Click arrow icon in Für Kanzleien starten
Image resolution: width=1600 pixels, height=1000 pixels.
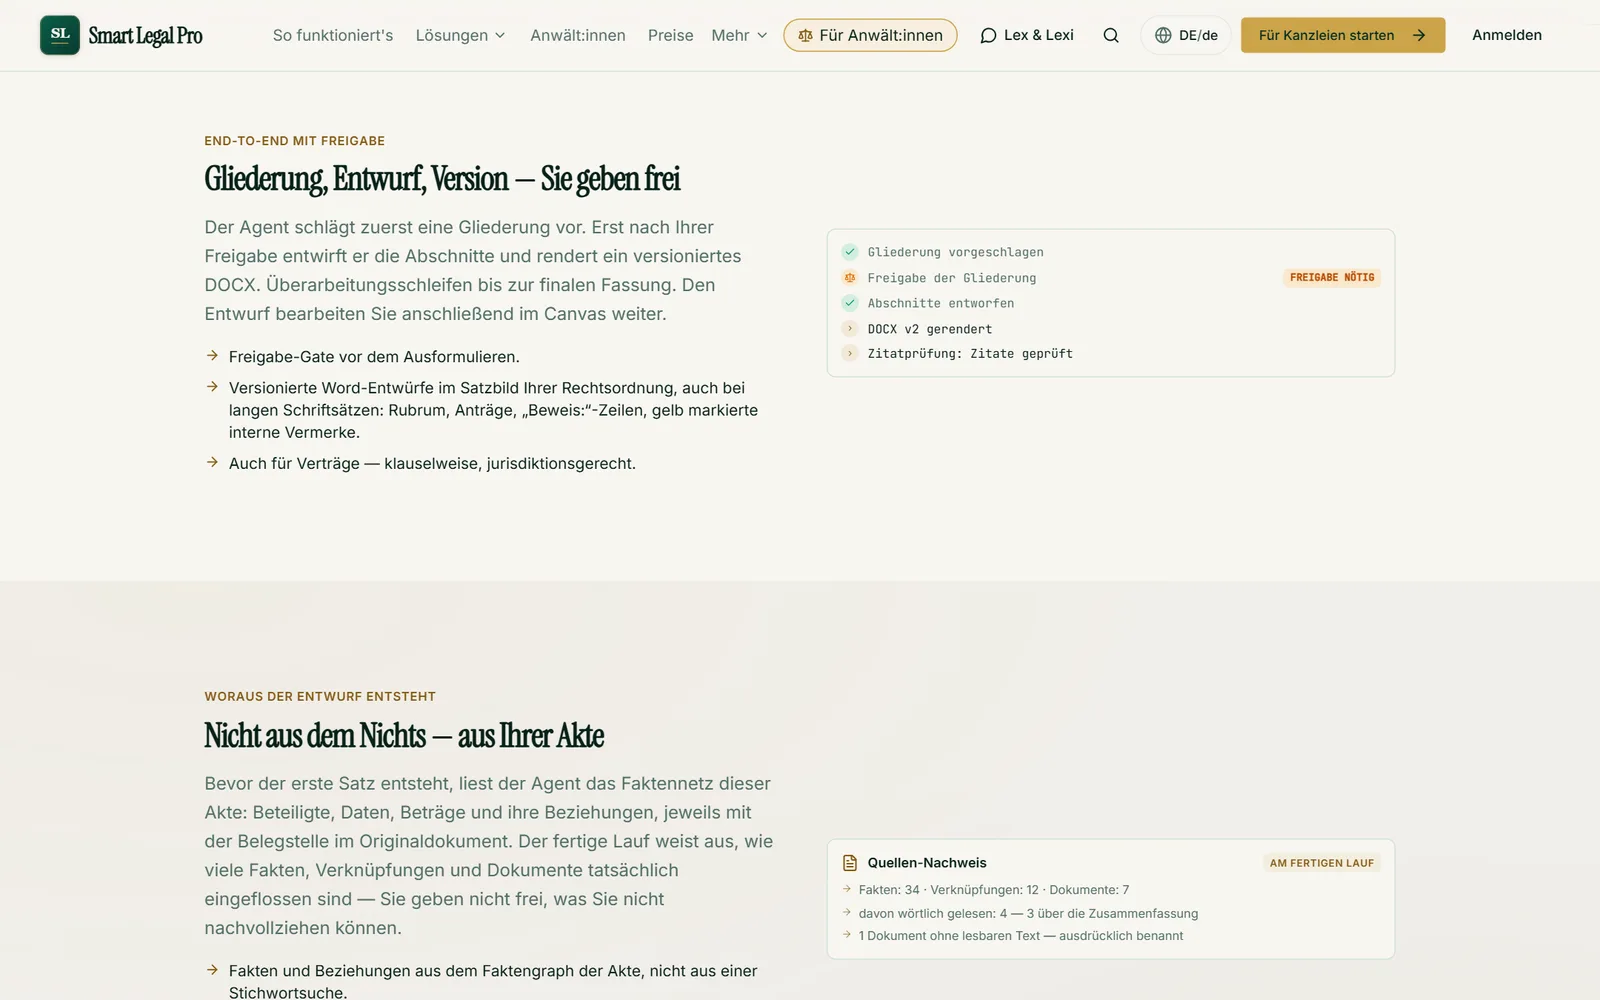[1418, 35]
